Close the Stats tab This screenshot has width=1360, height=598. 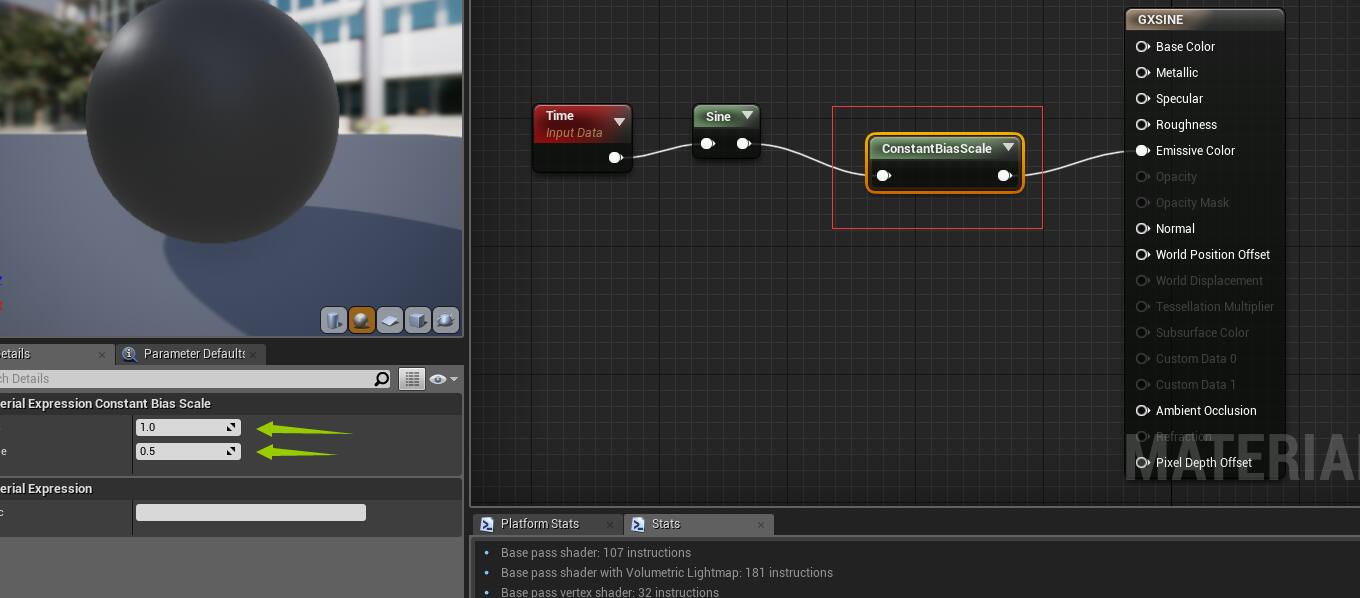tap(761, 524)
